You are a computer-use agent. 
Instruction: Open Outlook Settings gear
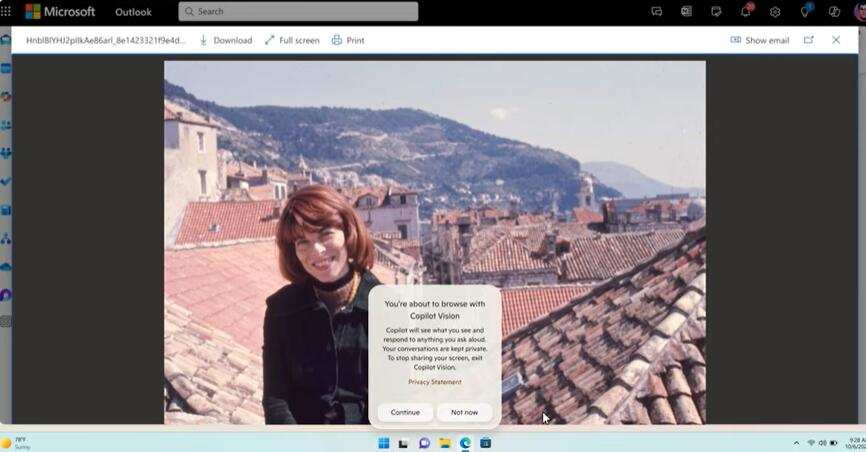pyautogui.click(x=775, y=12)
